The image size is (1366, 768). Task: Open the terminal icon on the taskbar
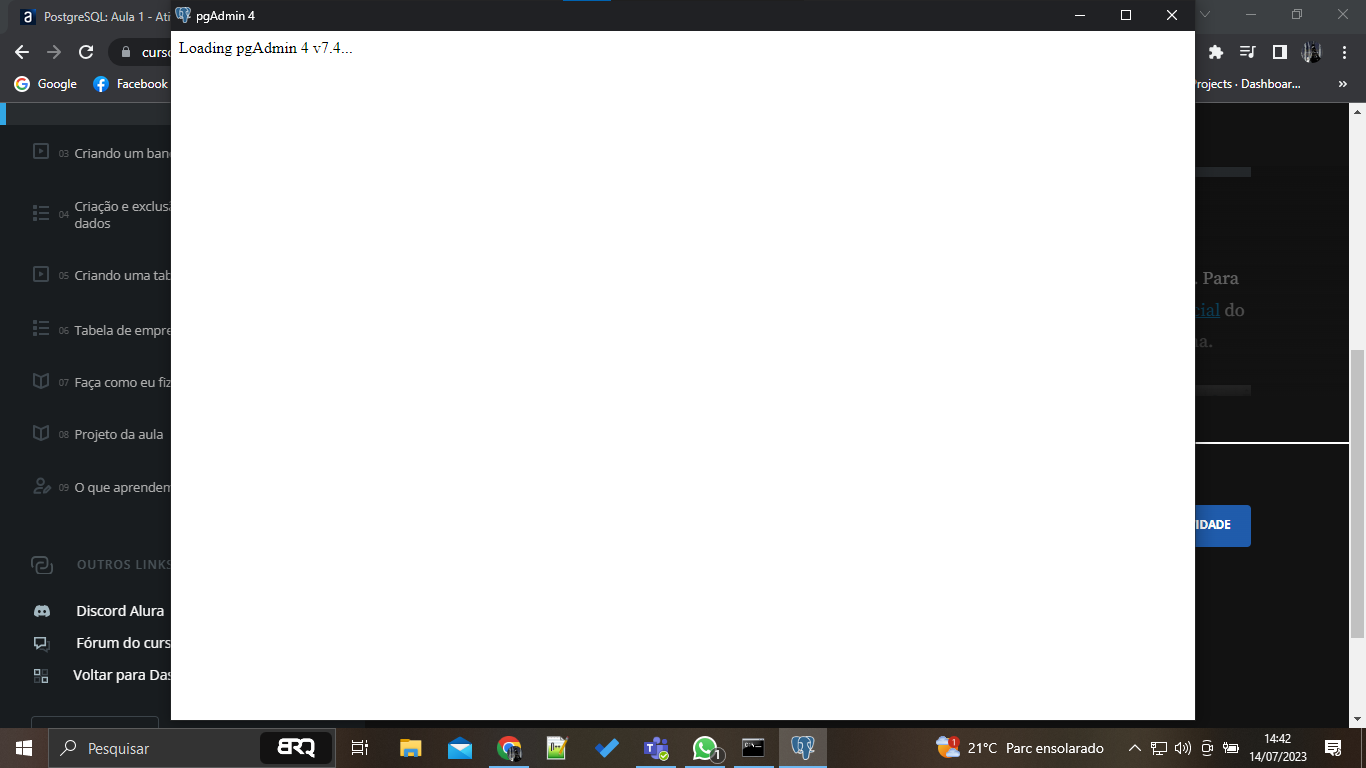753,748
